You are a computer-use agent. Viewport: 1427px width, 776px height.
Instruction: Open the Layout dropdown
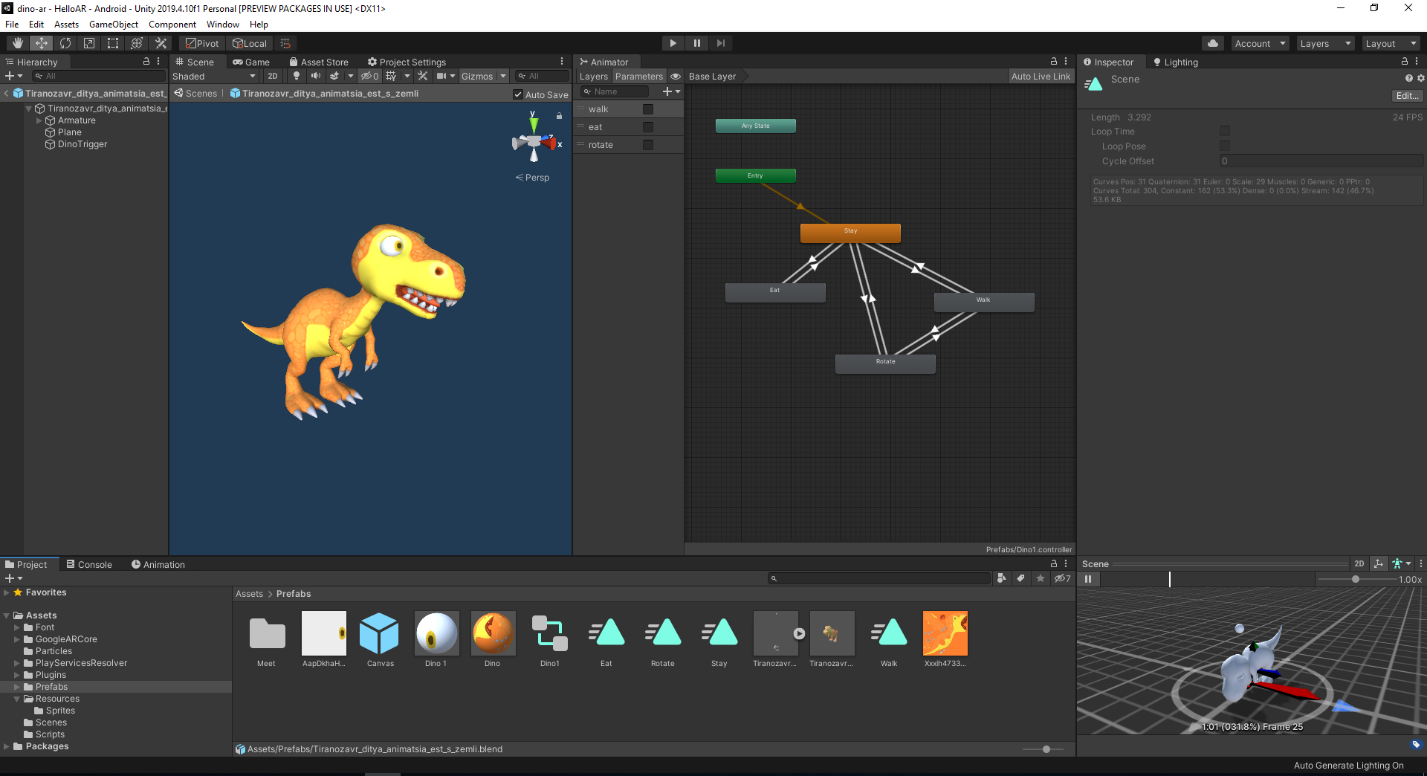point(1390,43)
